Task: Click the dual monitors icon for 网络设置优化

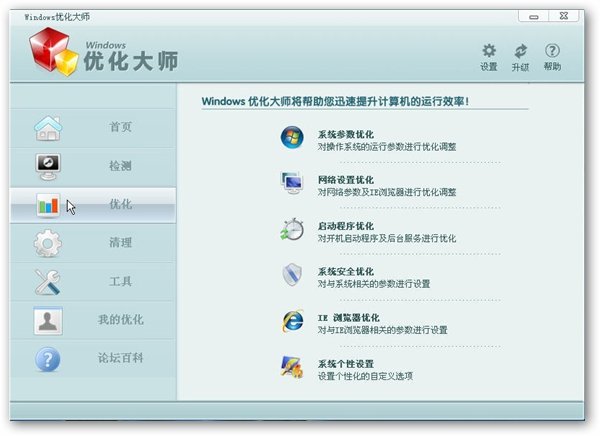Action: click(x=292, y=183)
